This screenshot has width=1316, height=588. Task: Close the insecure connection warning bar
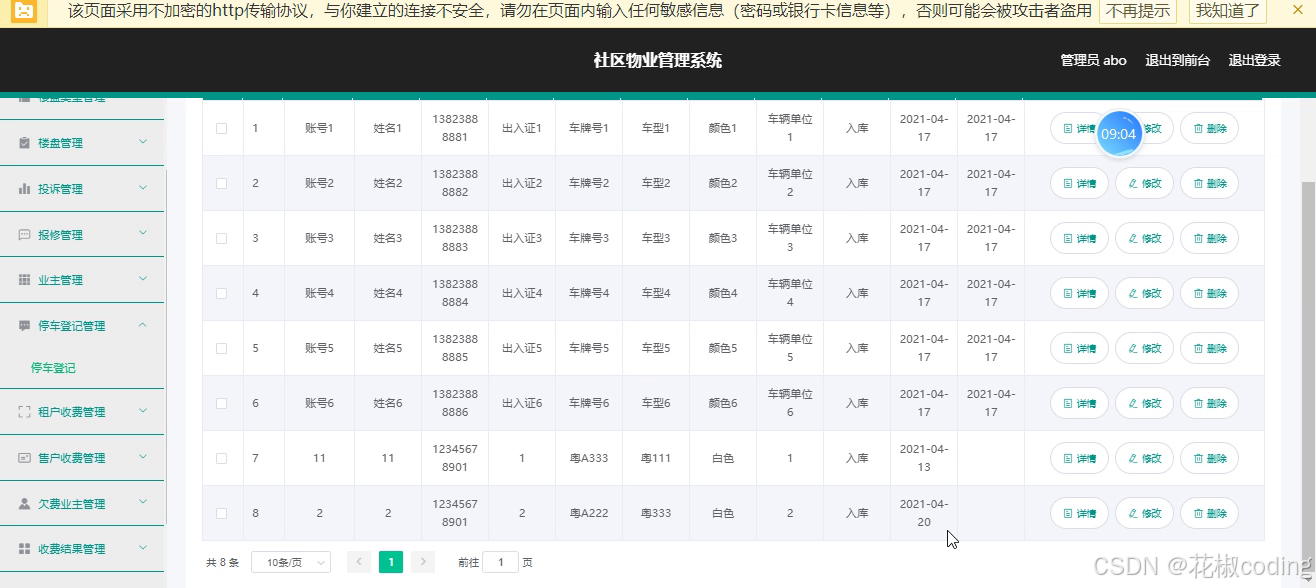pyautogui.click(x=1298, y=10)
